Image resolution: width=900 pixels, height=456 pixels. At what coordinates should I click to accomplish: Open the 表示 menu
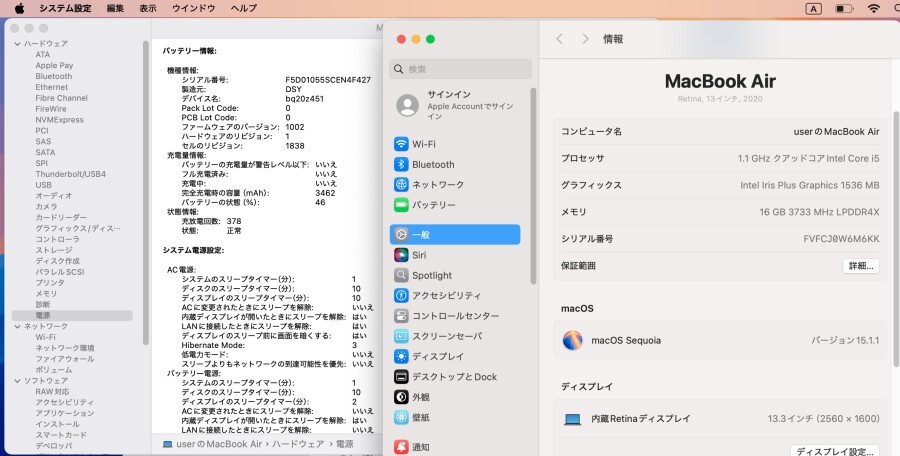(148, 8)
